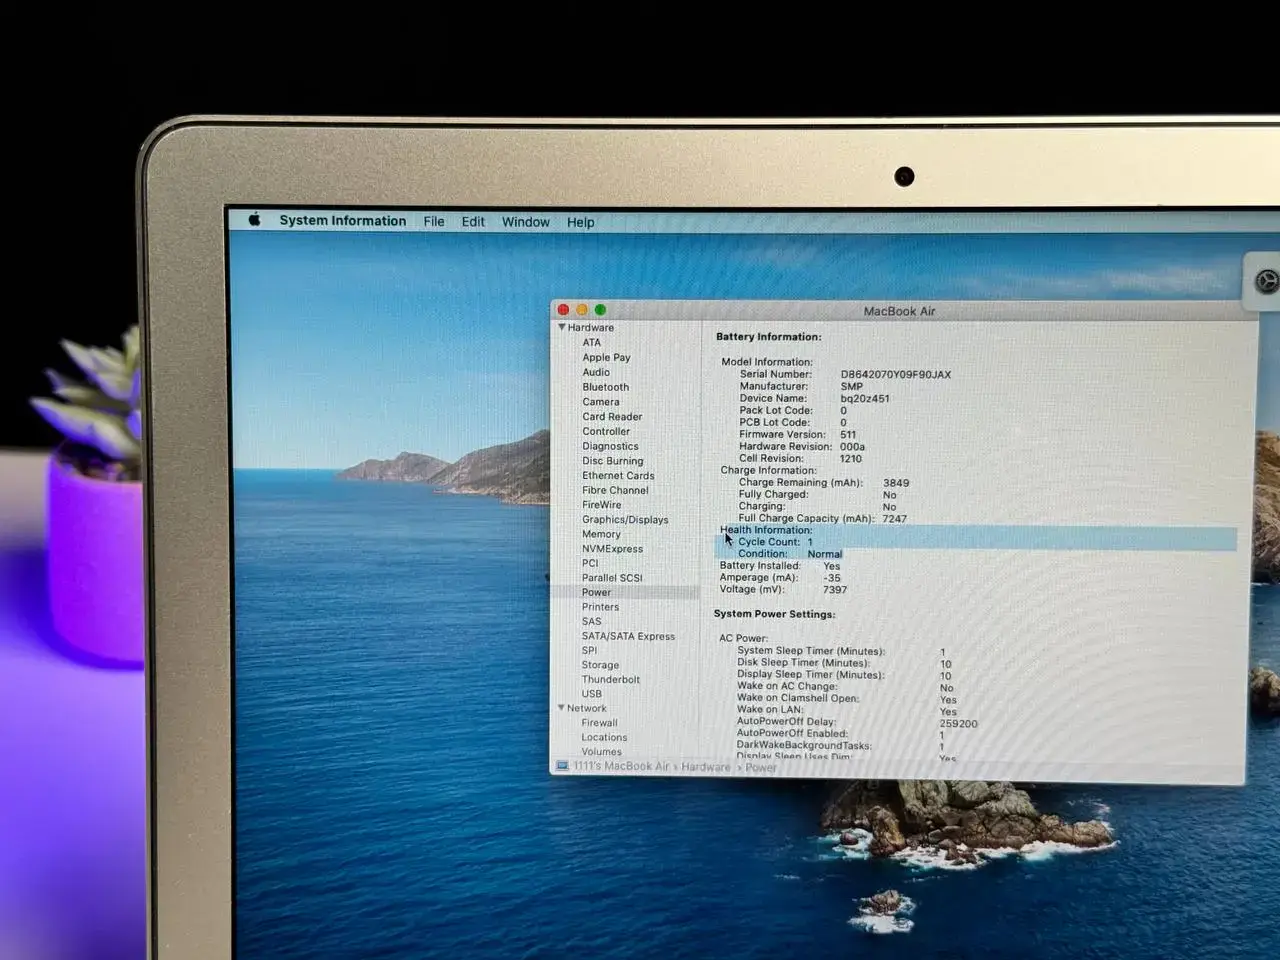Click Power in the path bar
Image resolution: width=1280 pixels, height=960 pixels.
point(760,768)
